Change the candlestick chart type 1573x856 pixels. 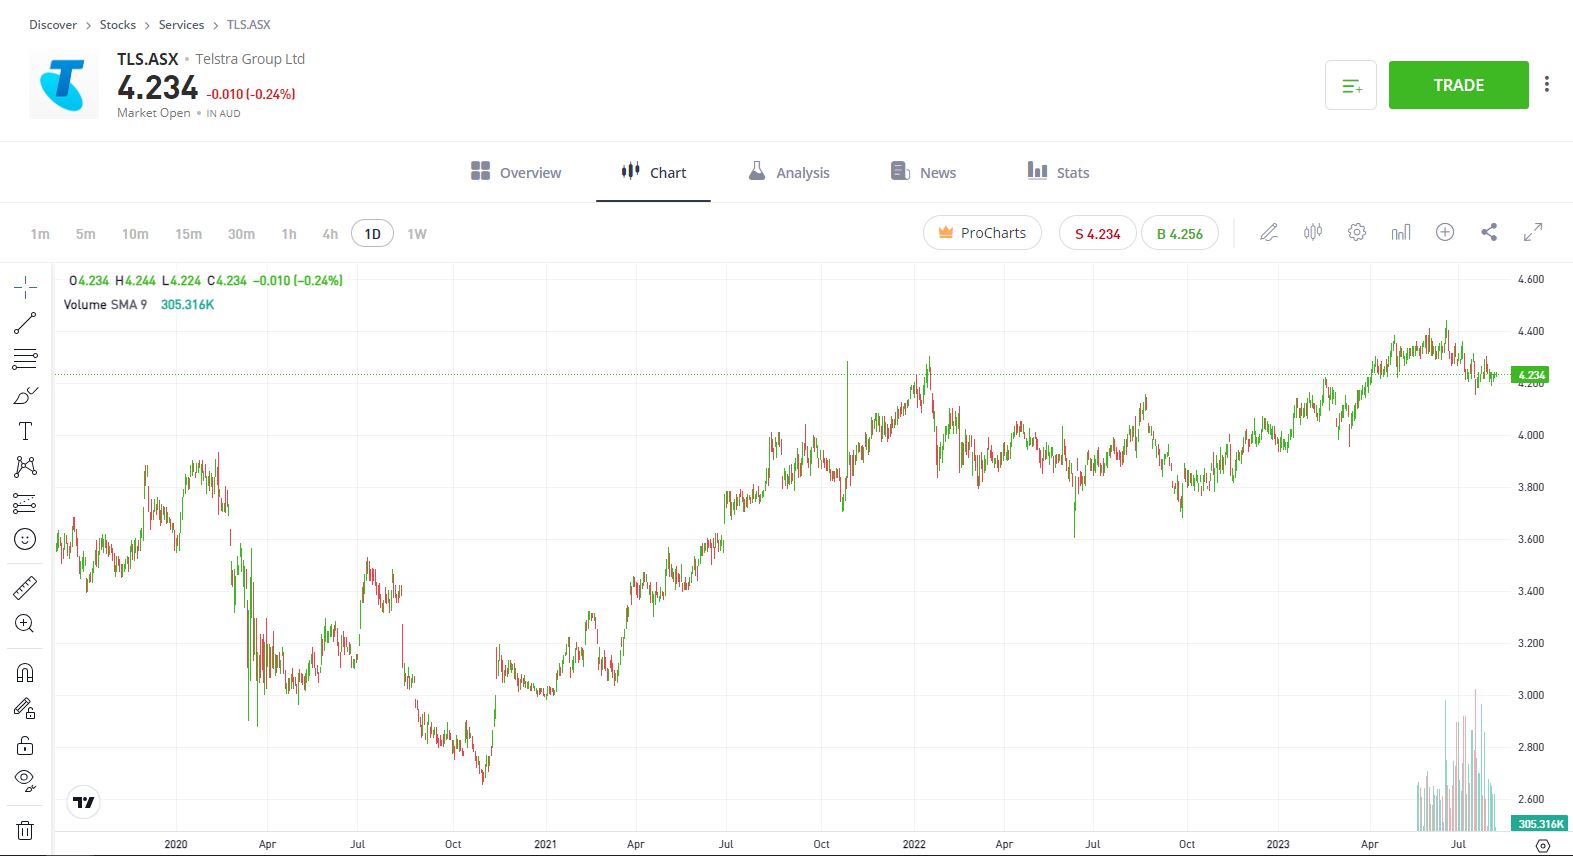1313,233
